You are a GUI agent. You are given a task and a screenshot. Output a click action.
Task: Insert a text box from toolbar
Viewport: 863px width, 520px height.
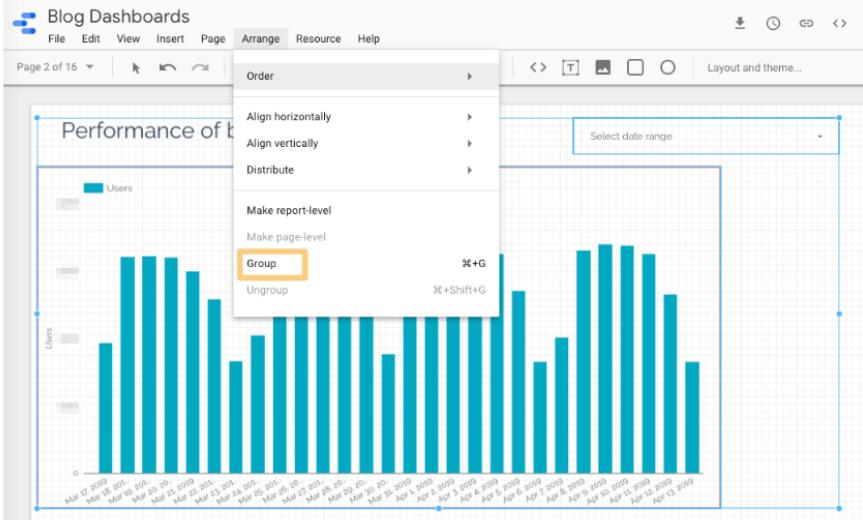click(570, 68)
